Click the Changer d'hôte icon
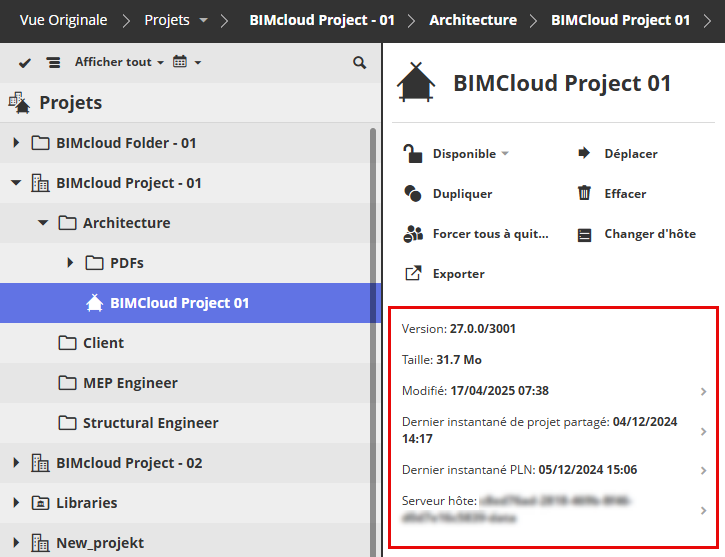The width and height of the screenshot is (725, 557). [585, 234]
